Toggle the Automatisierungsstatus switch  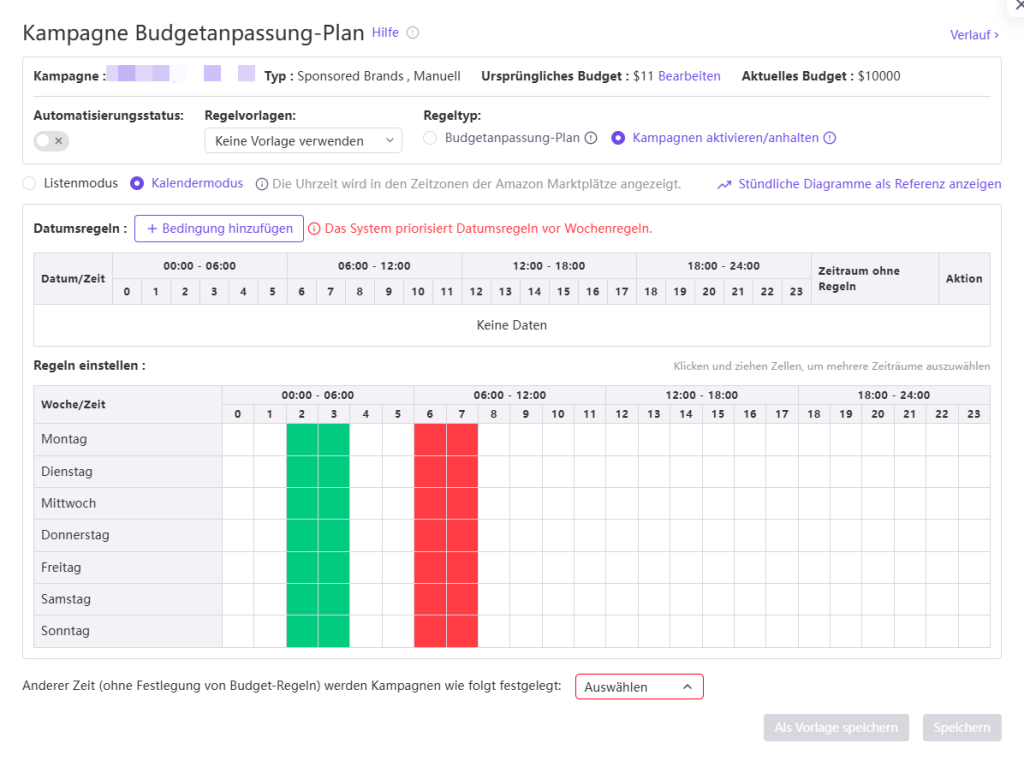[52, 140]
